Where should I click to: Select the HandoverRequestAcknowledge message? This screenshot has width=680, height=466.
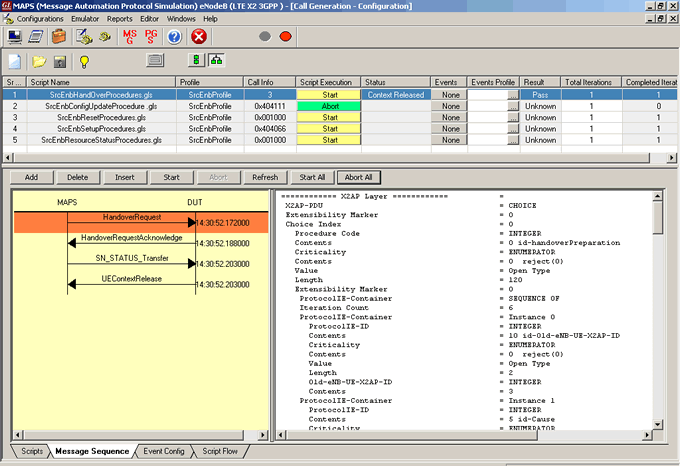(x=131, y=238)
